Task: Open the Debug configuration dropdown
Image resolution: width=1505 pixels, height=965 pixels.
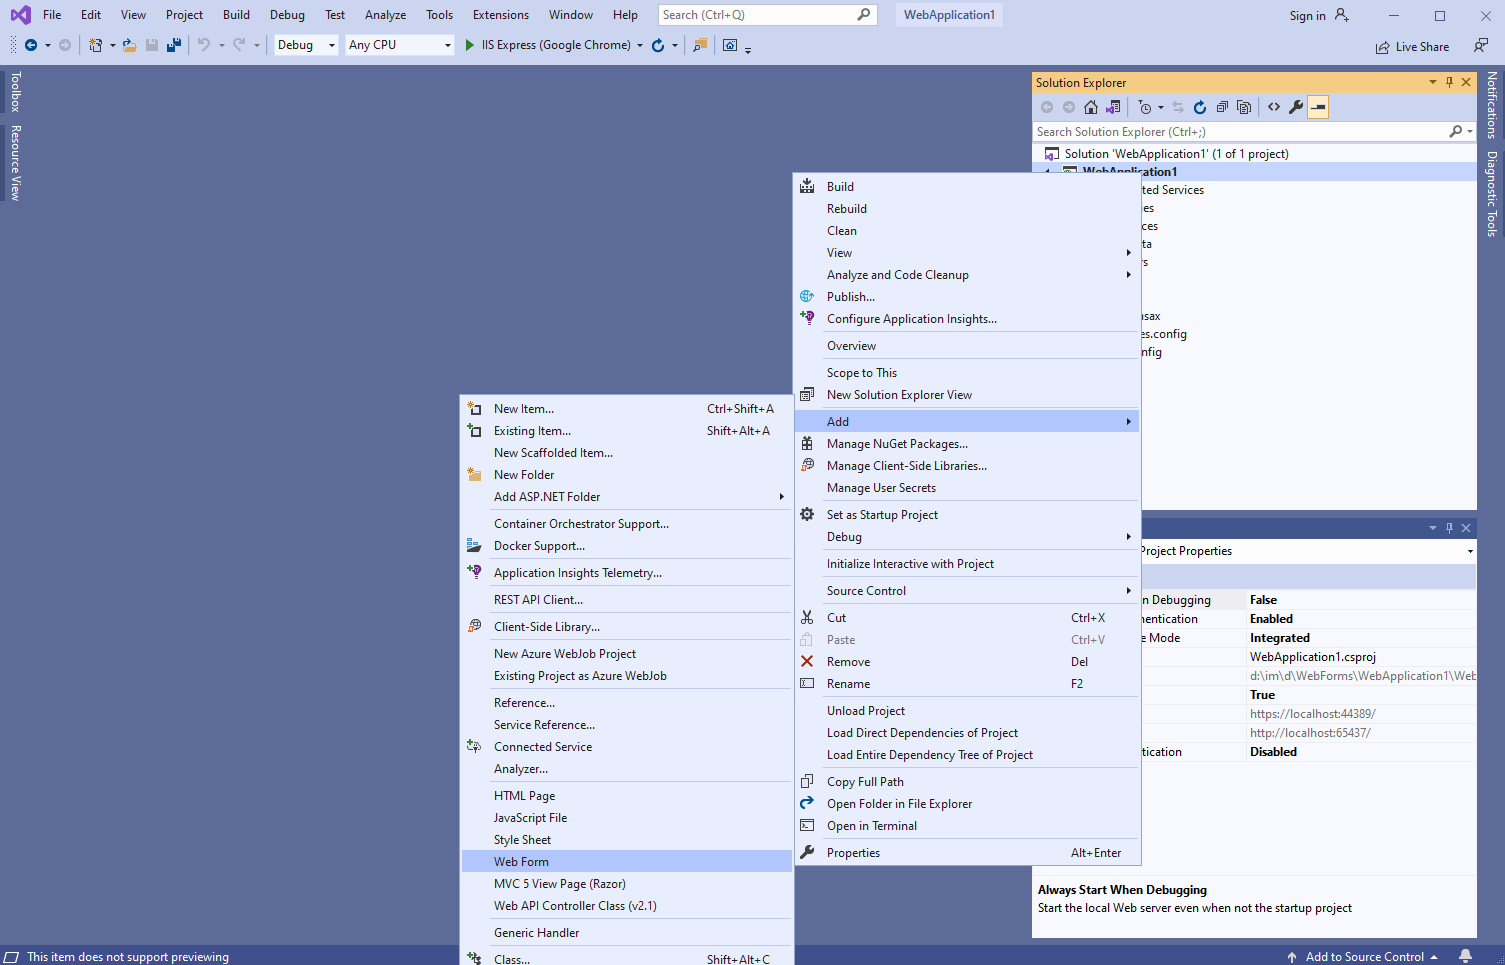Action: pyautogui.click(x=306, y=45)
